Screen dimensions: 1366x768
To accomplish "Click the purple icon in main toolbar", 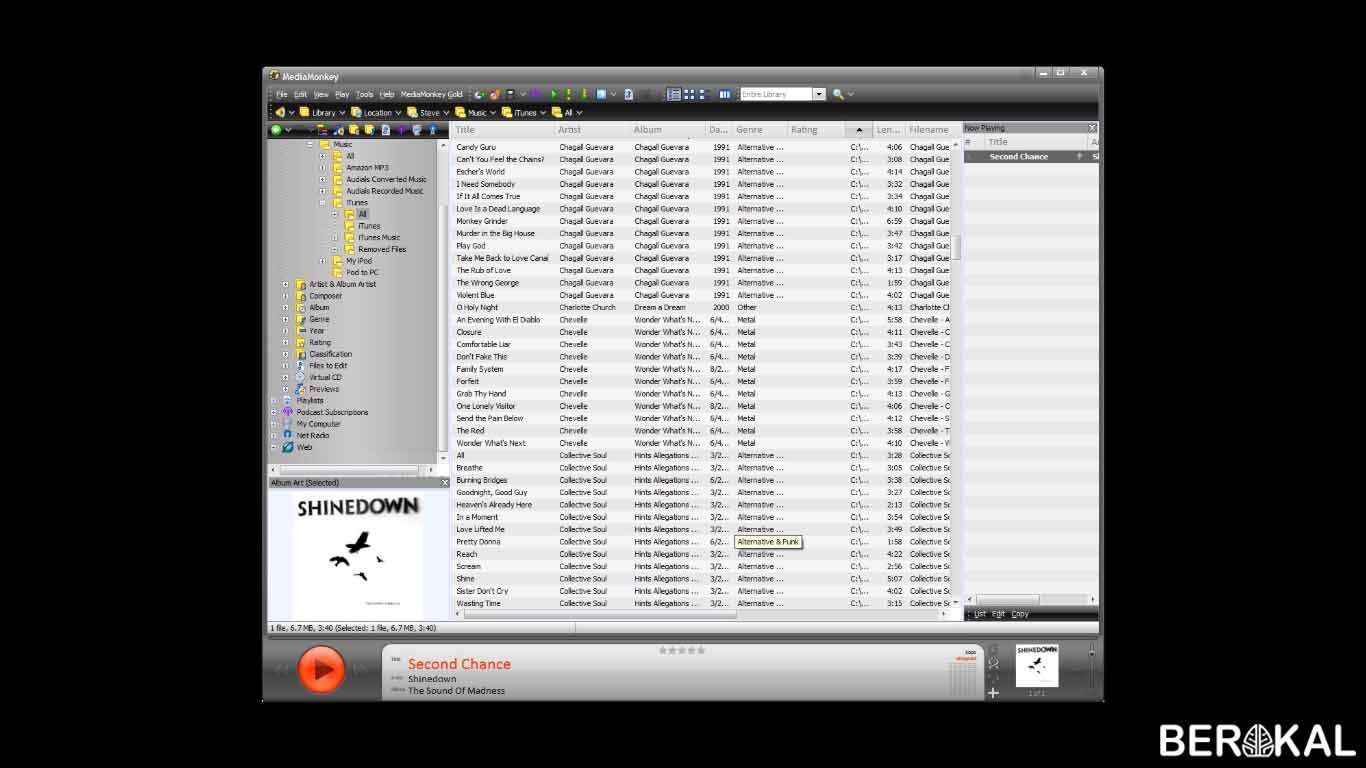I will [535, 94].
